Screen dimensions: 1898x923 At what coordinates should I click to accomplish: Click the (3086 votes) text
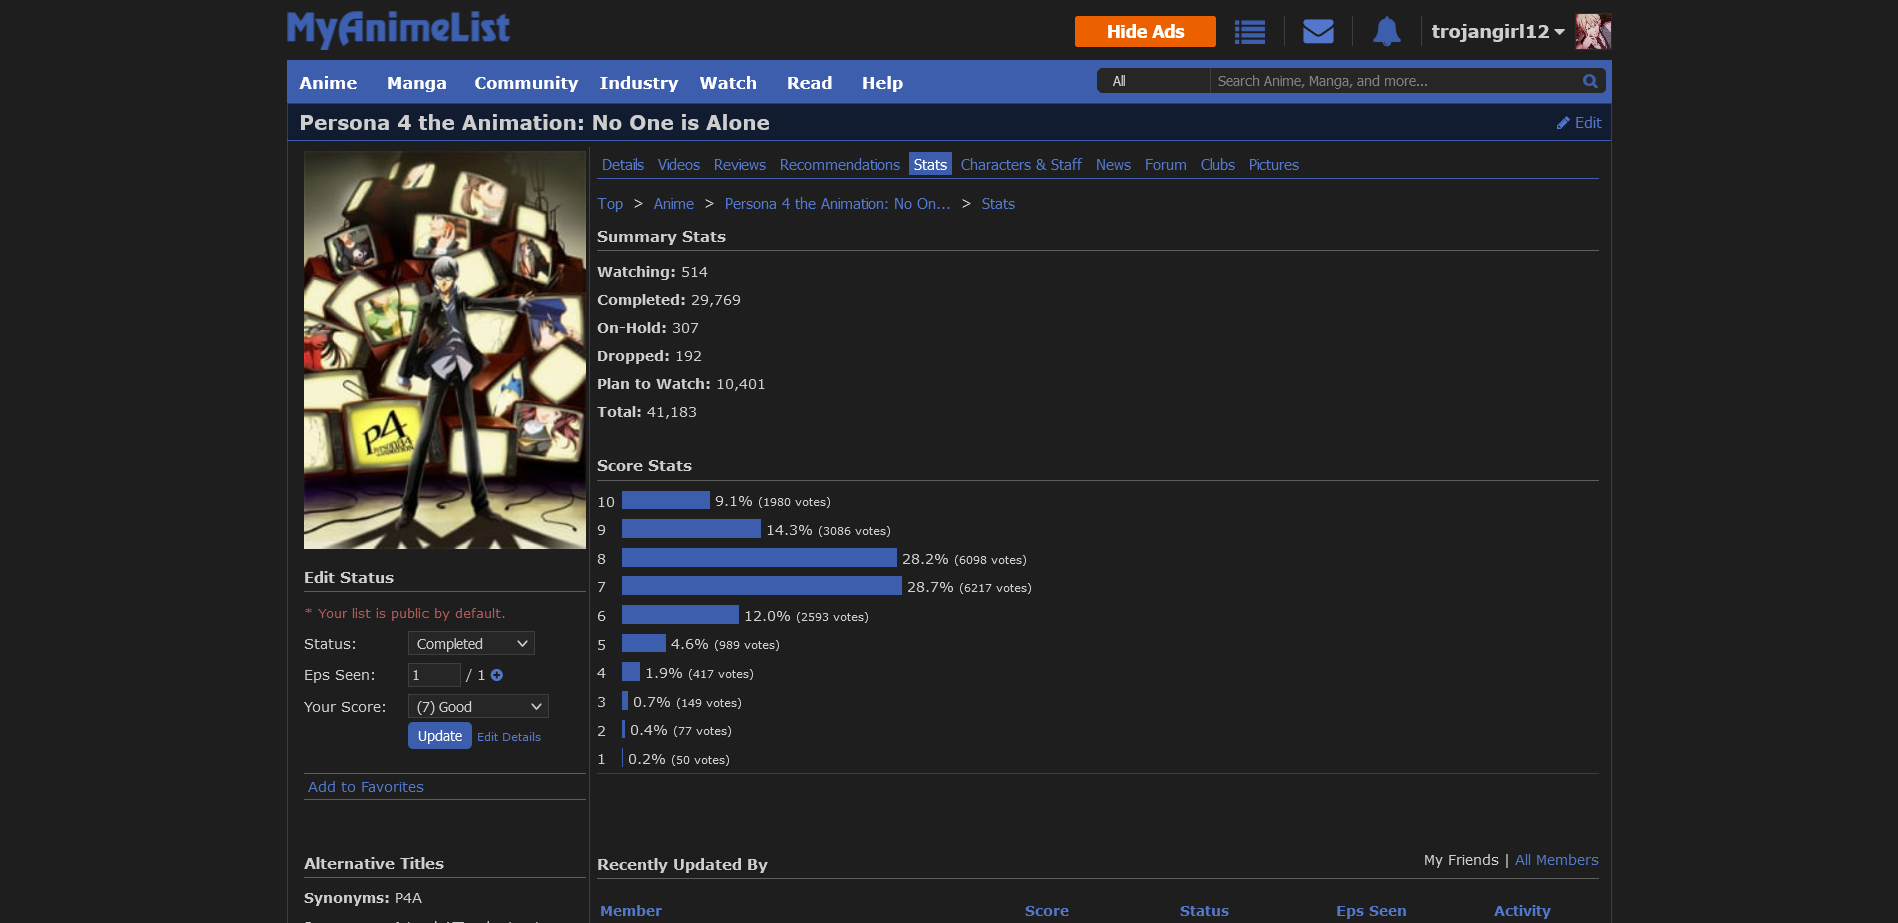[854, 531]
